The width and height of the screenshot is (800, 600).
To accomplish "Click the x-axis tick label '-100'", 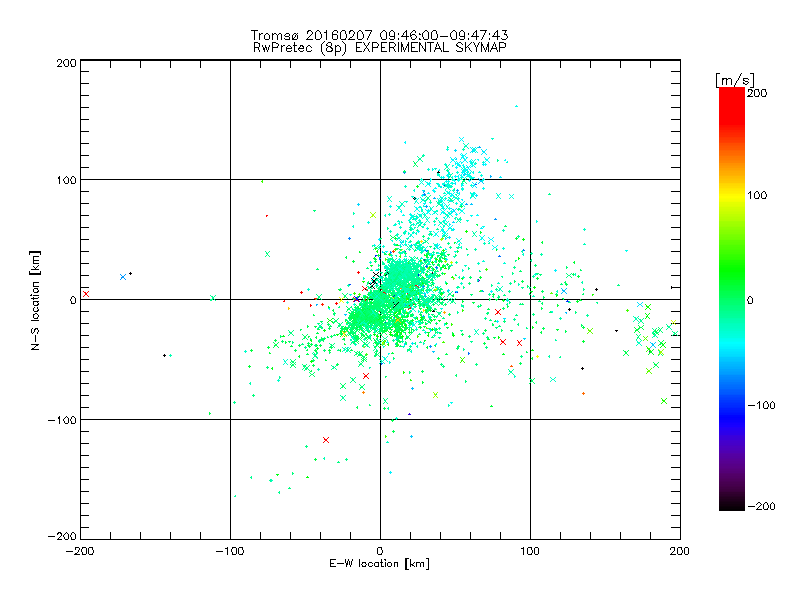I will [230, 551].
